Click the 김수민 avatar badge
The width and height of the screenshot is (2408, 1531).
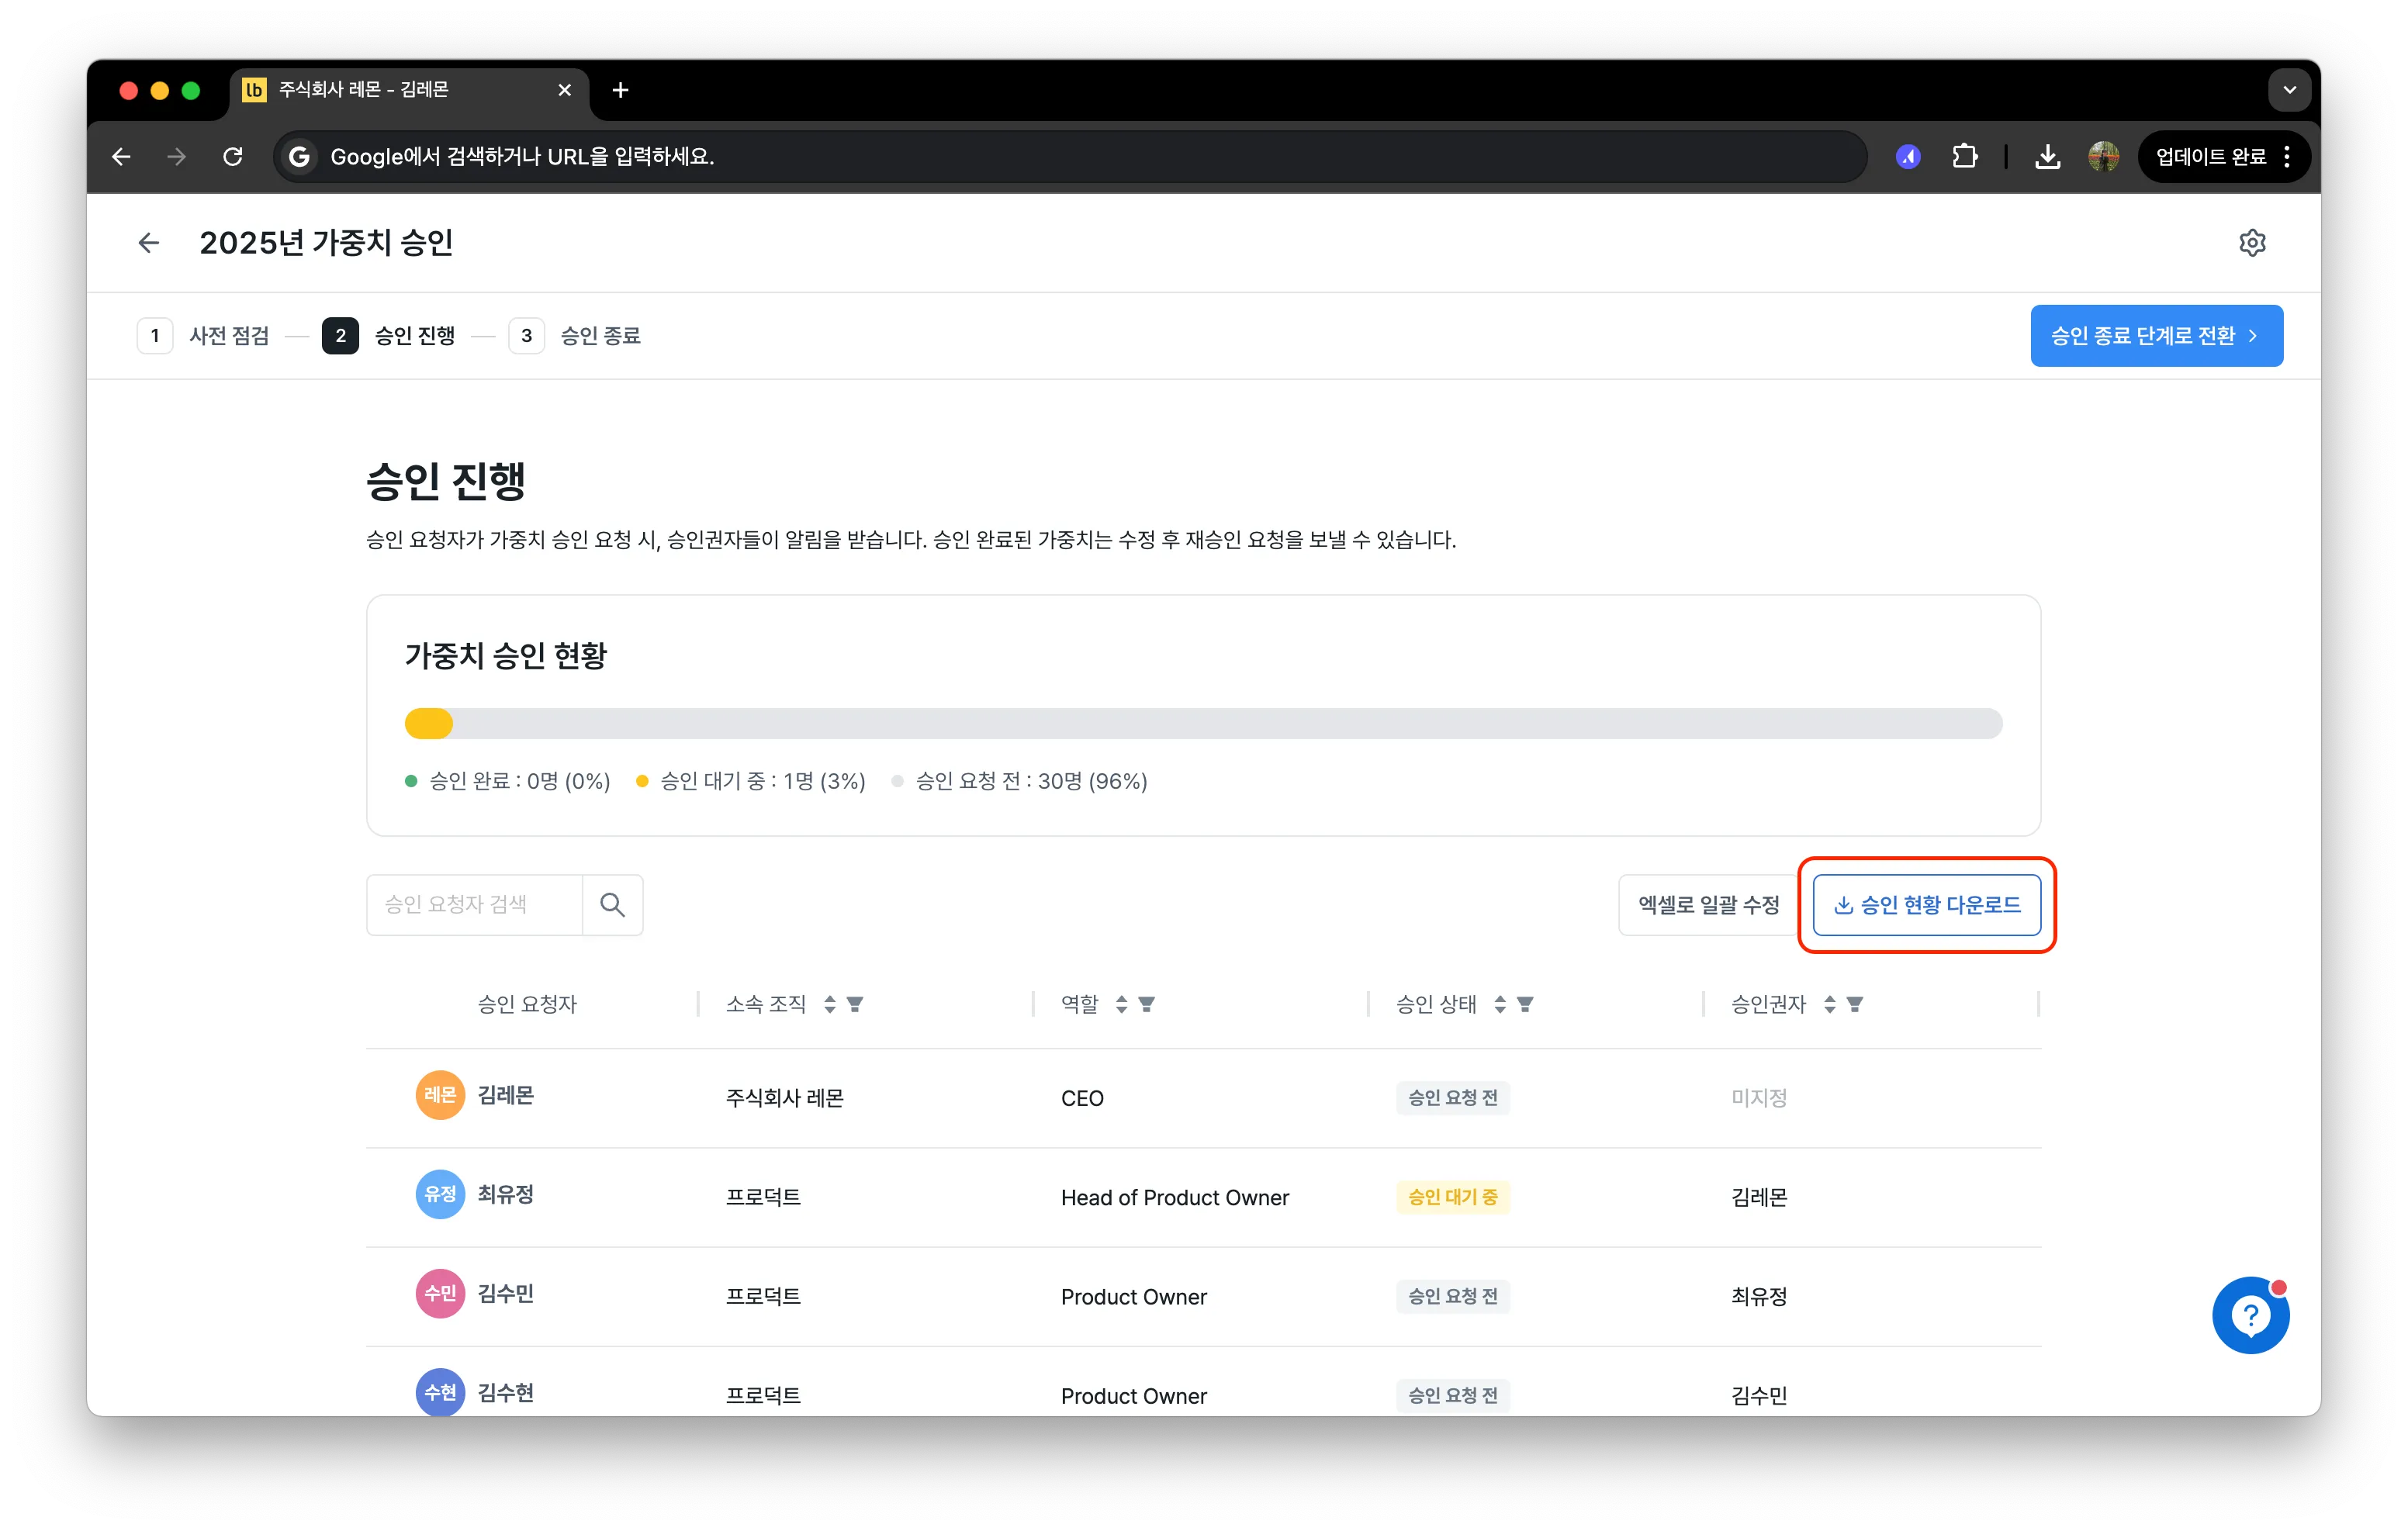point(440,1293)
